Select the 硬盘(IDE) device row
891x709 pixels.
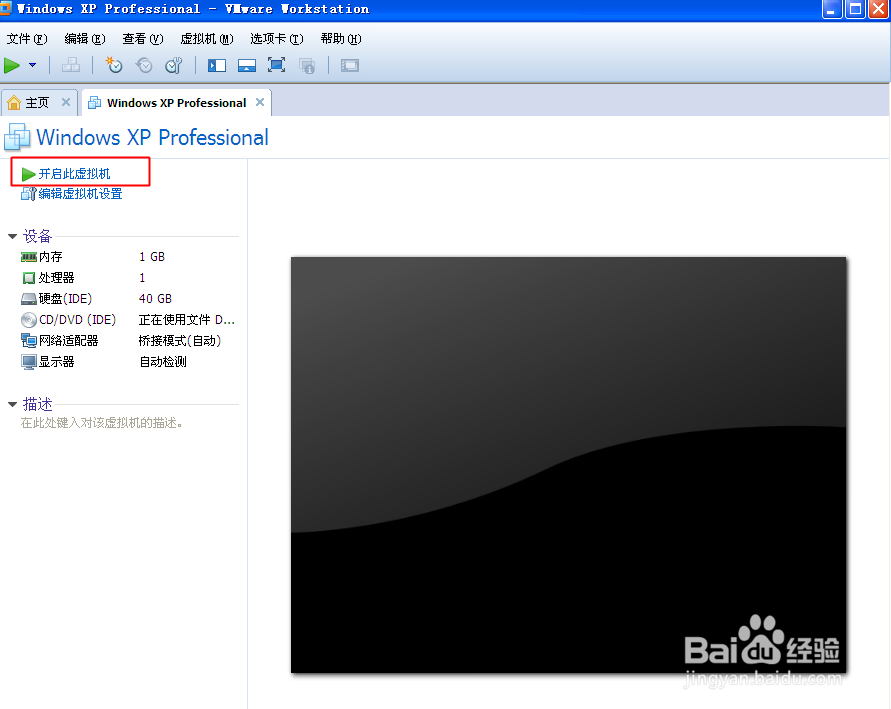128,299
